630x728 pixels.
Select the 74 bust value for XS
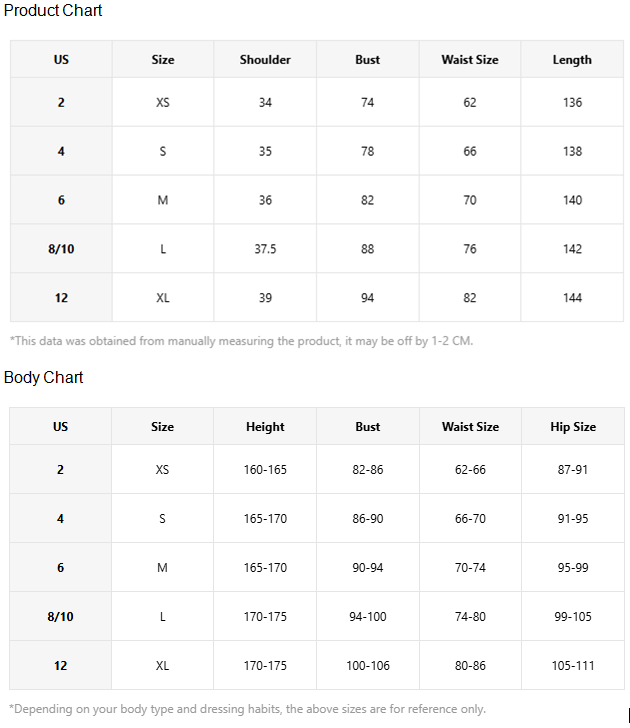tap(368, 102)
